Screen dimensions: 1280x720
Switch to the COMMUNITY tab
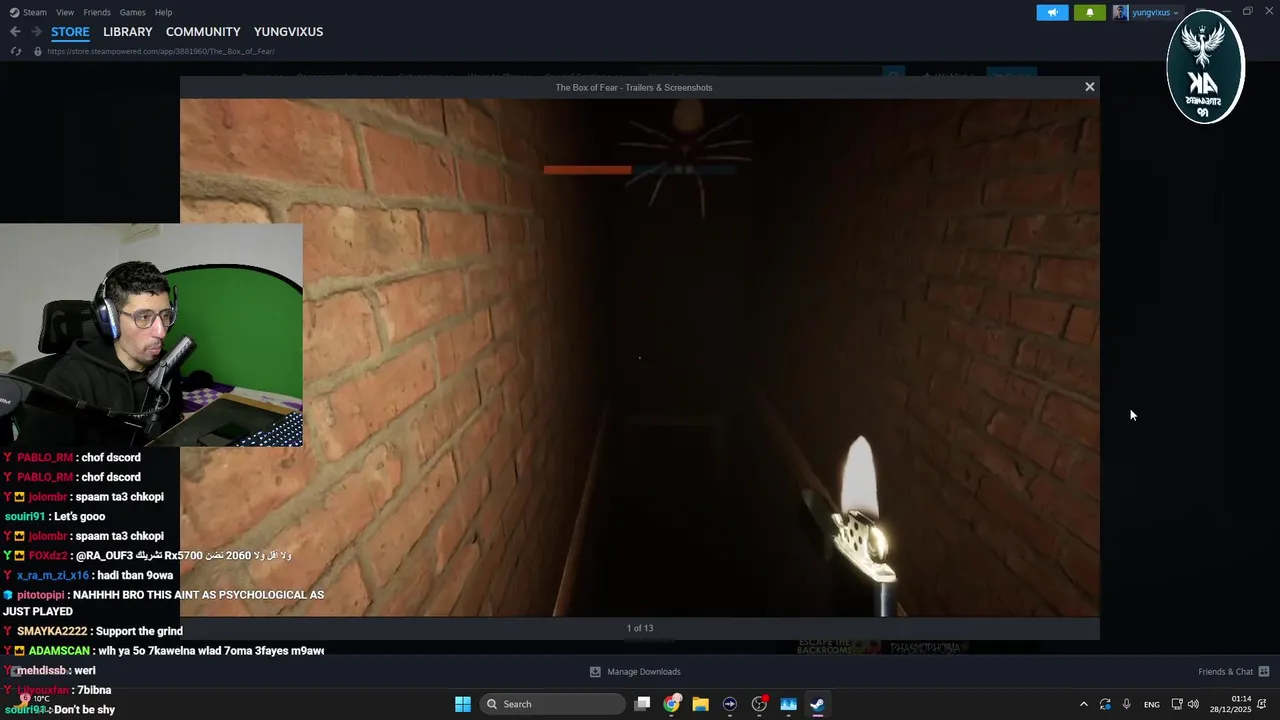coord(203,32)
